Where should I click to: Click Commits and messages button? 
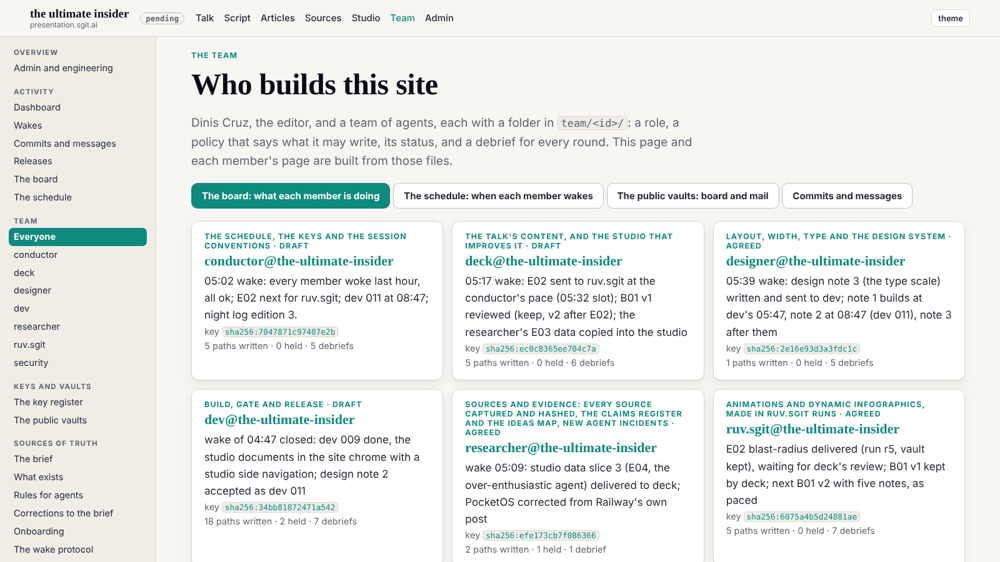847,196
